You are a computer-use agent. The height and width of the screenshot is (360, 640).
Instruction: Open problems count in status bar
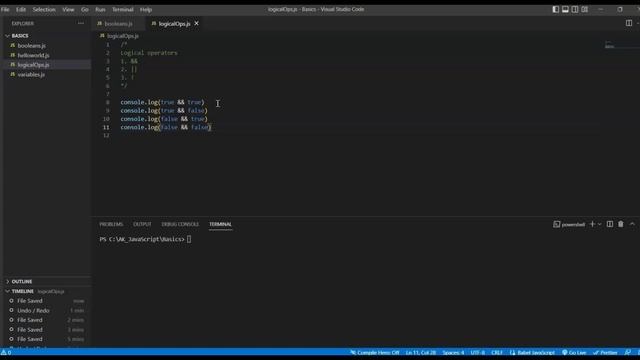[x=6, y=353]
